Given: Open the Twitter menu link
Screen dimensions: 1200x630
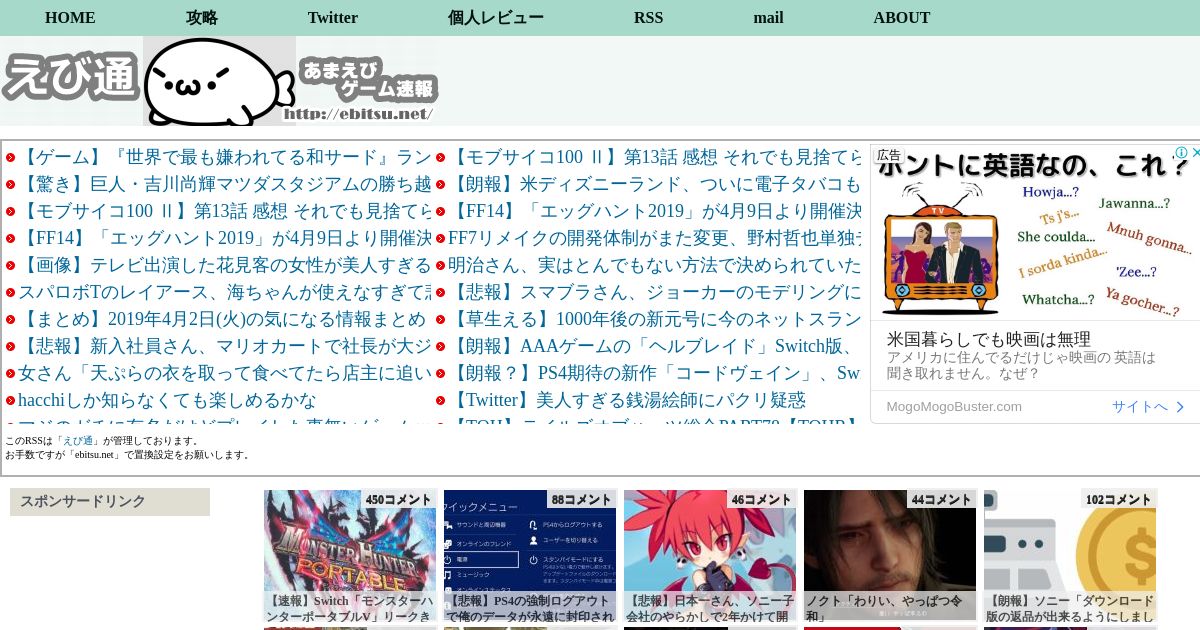Looking at the screenshot, I should tap(333, 18).
